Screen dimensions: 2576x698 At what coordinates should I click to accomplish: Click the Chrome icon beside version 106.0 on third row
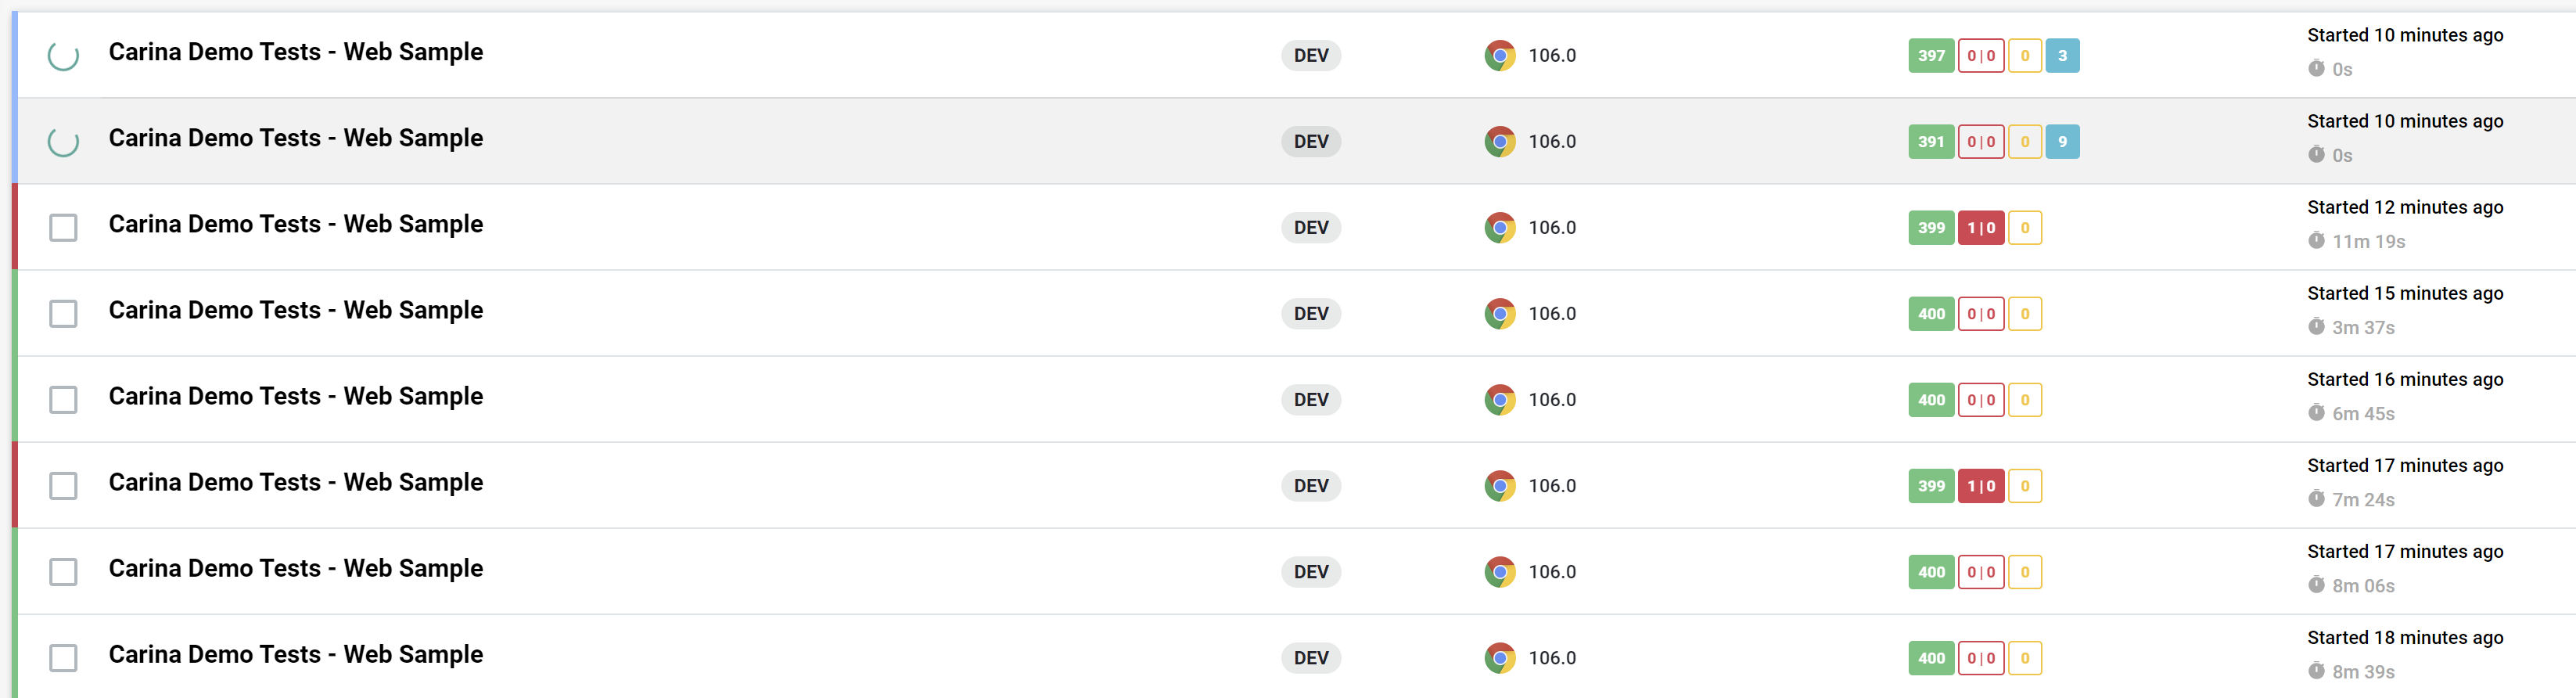pyautogui.click(x=1499, y=227)
